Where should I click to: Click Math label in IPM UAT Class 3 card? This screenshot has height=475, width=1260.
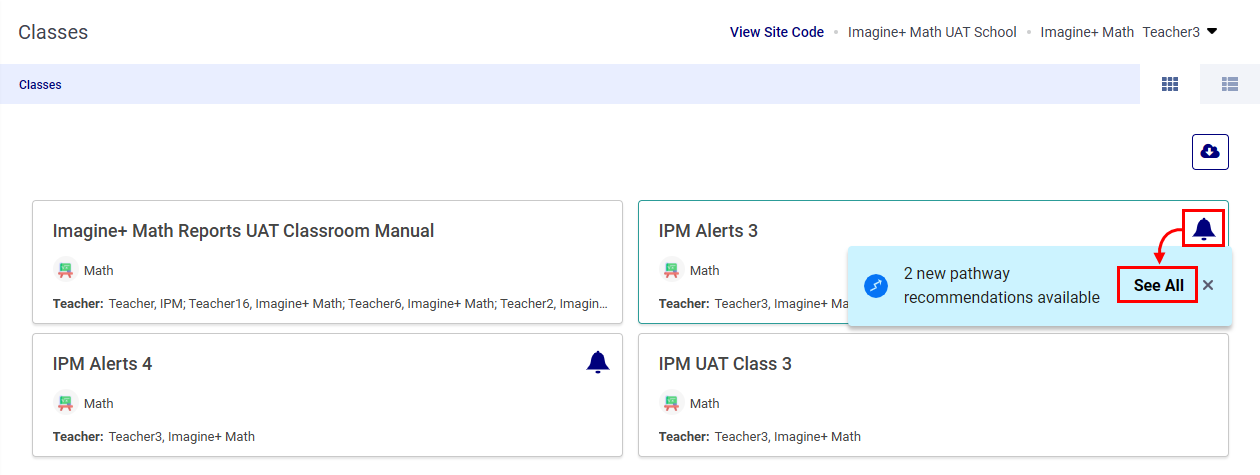(x=705, y=403)
